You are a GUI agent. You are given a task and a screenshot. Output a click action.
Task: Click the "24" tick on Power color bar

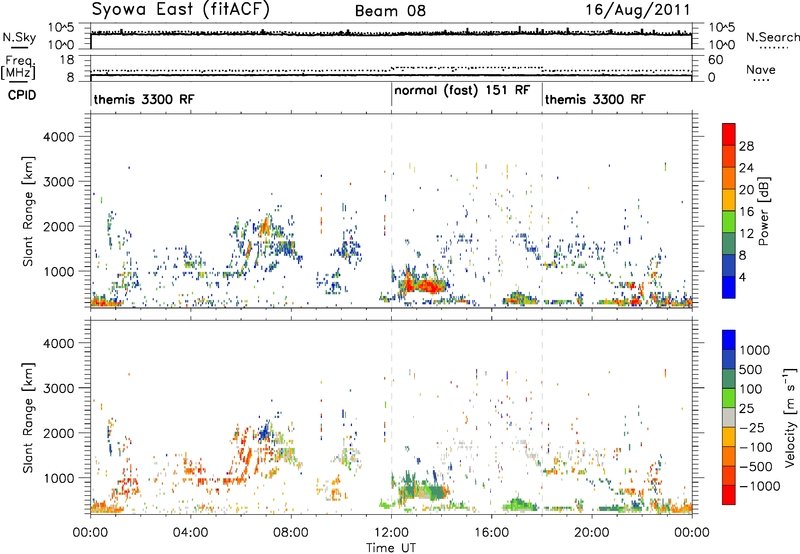[x=746, y=168]
